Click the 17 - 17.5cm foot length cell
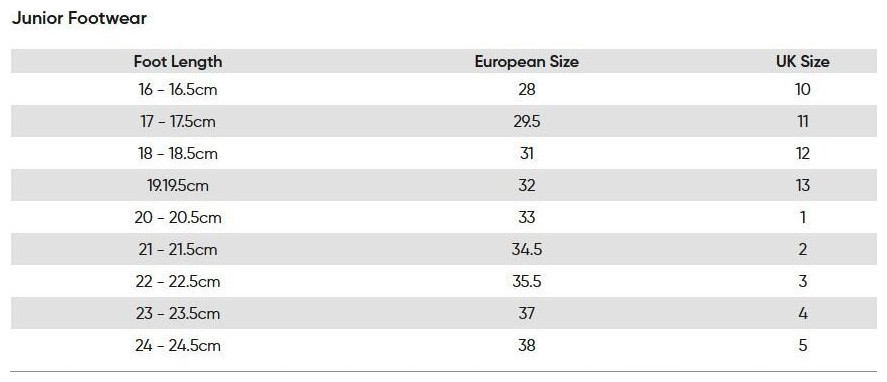The width and height of the screenshot is (887, 382). (x=178, y=122)
